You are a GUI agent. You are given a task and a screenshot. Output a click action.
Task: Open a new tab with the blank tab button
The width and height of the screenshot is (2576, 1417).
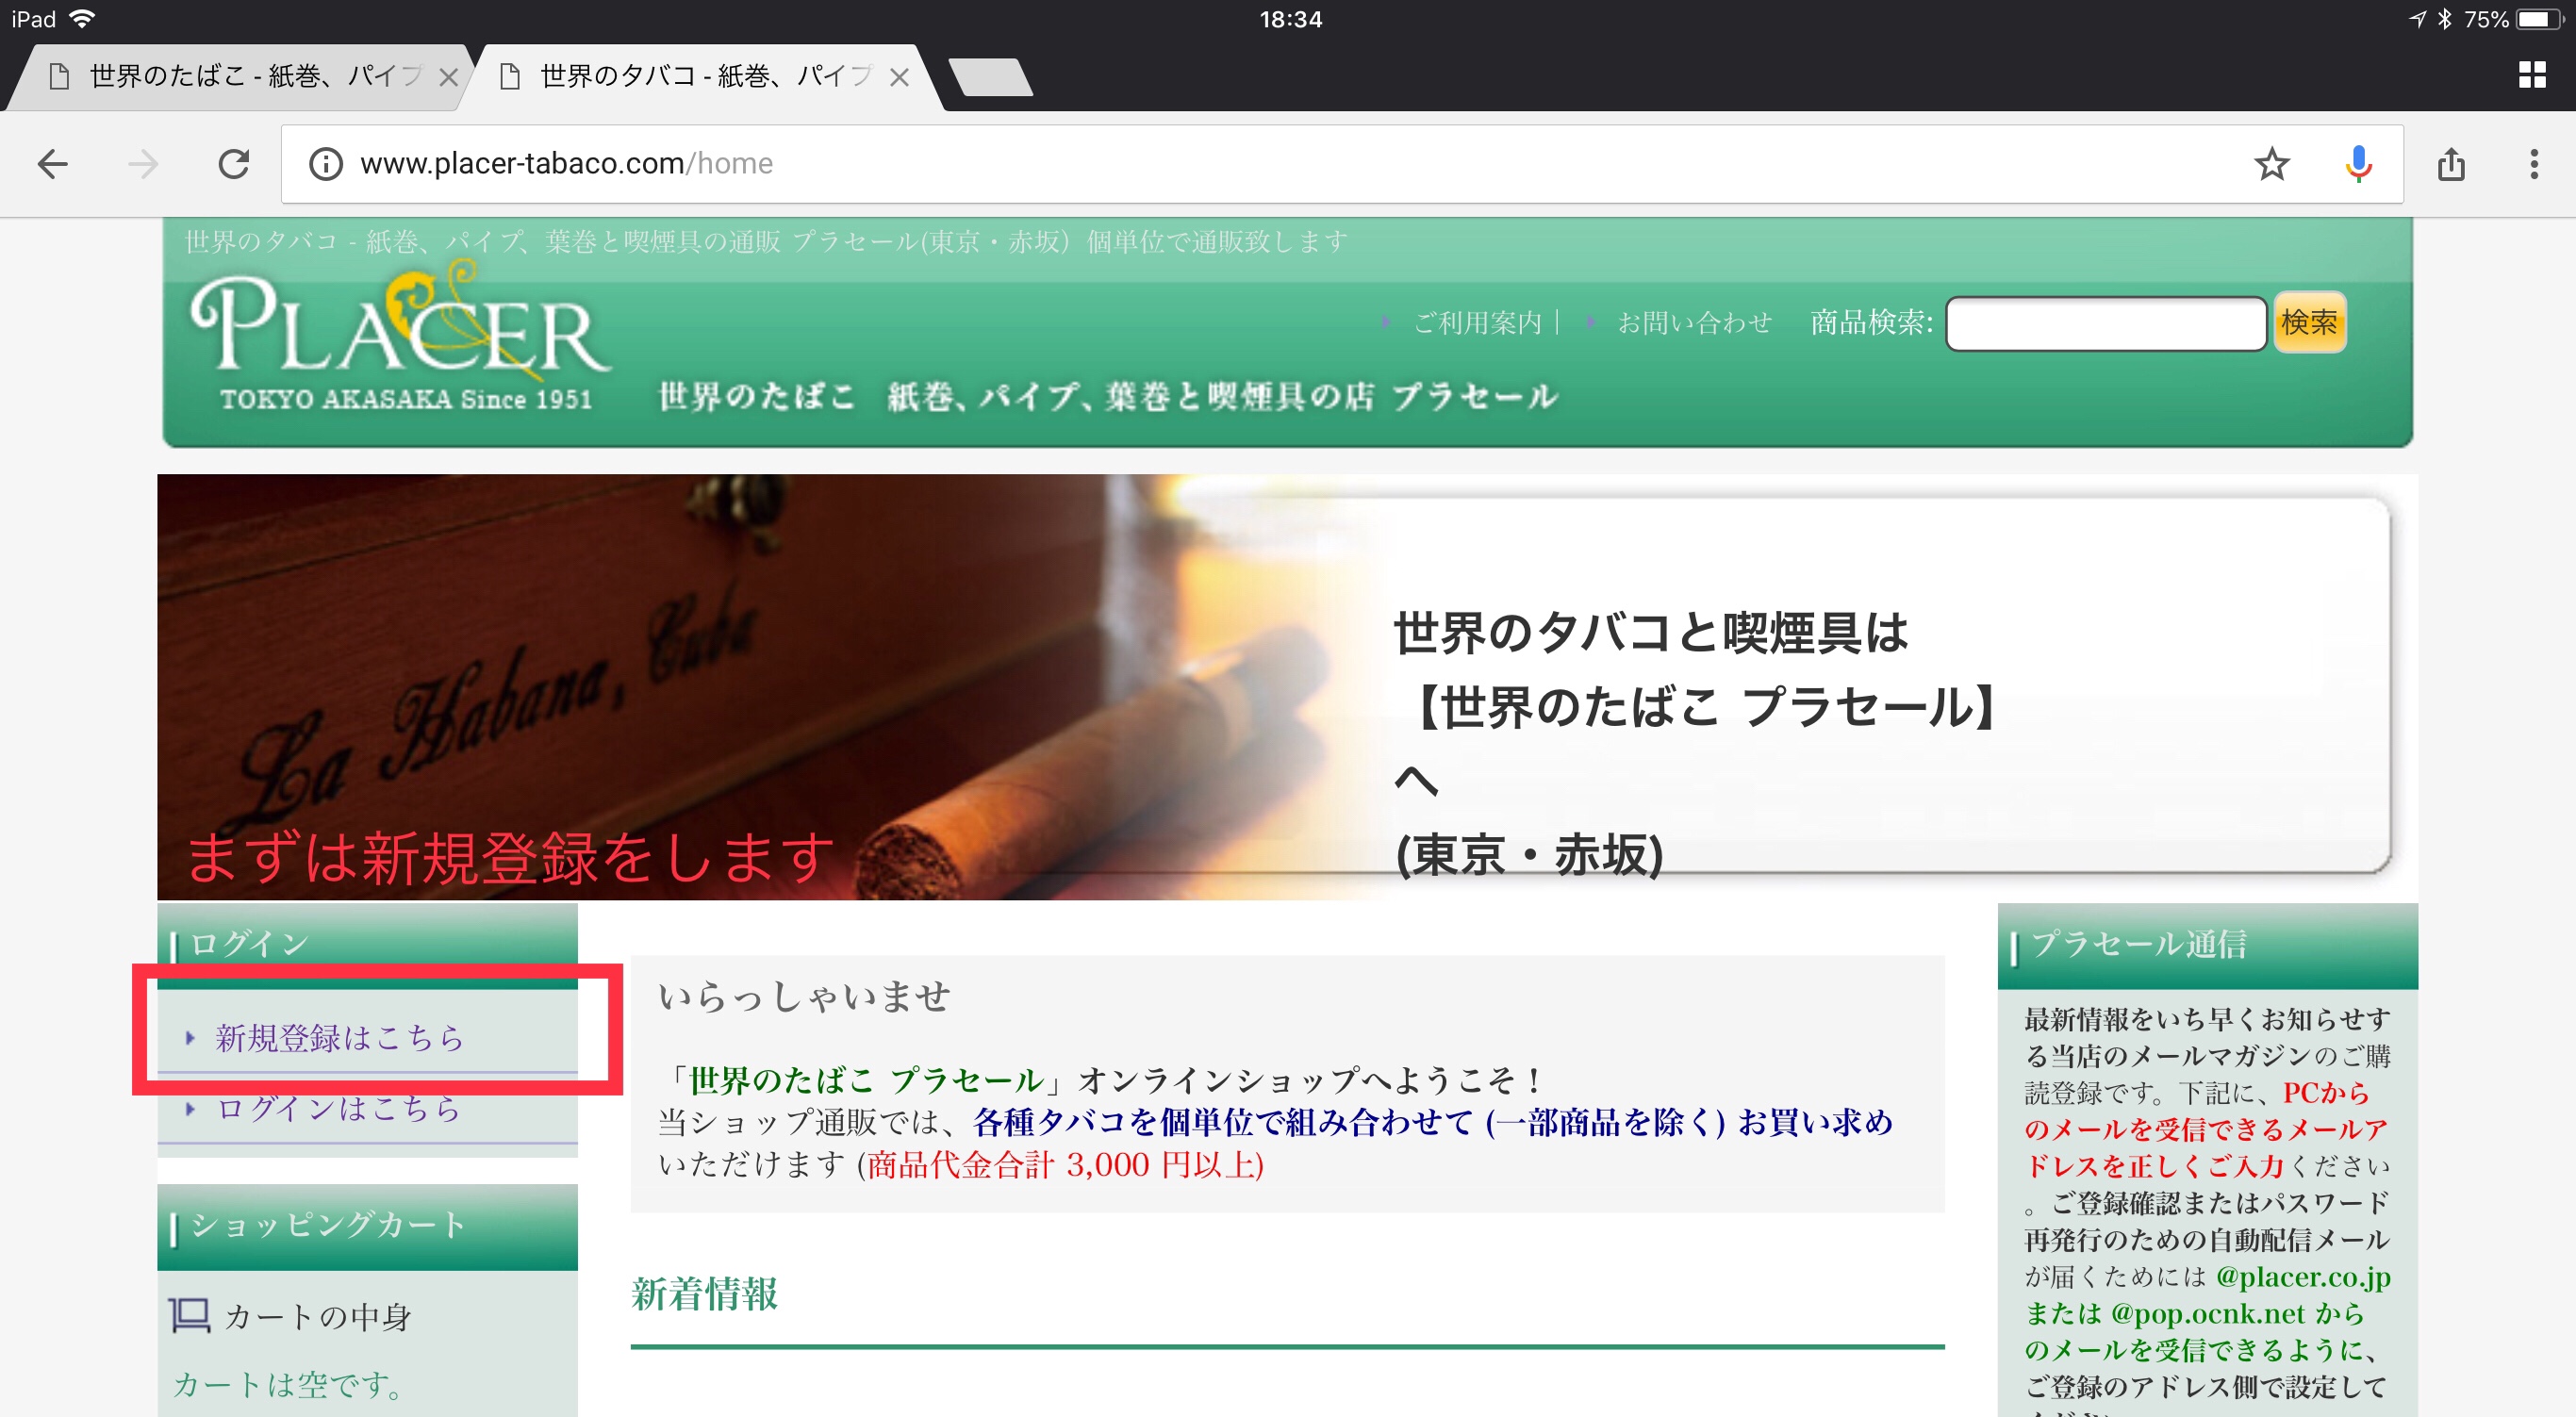coord(990,77)
